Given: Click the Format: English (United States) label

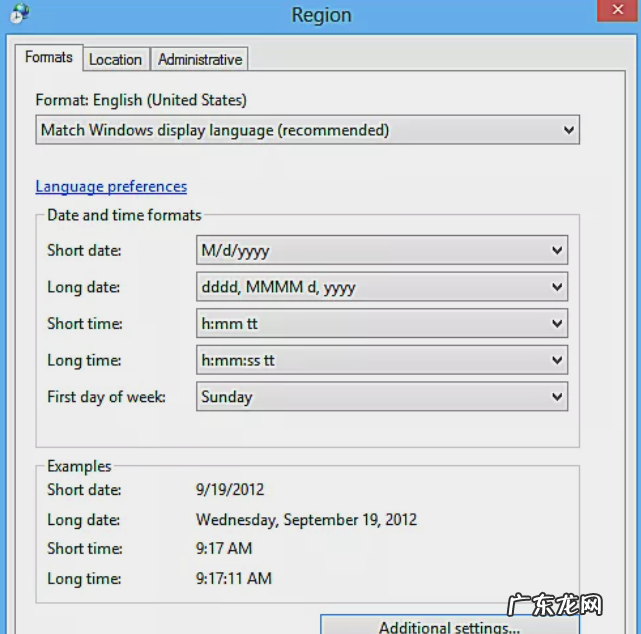Looking at the screenshot, I should point(141,100).
